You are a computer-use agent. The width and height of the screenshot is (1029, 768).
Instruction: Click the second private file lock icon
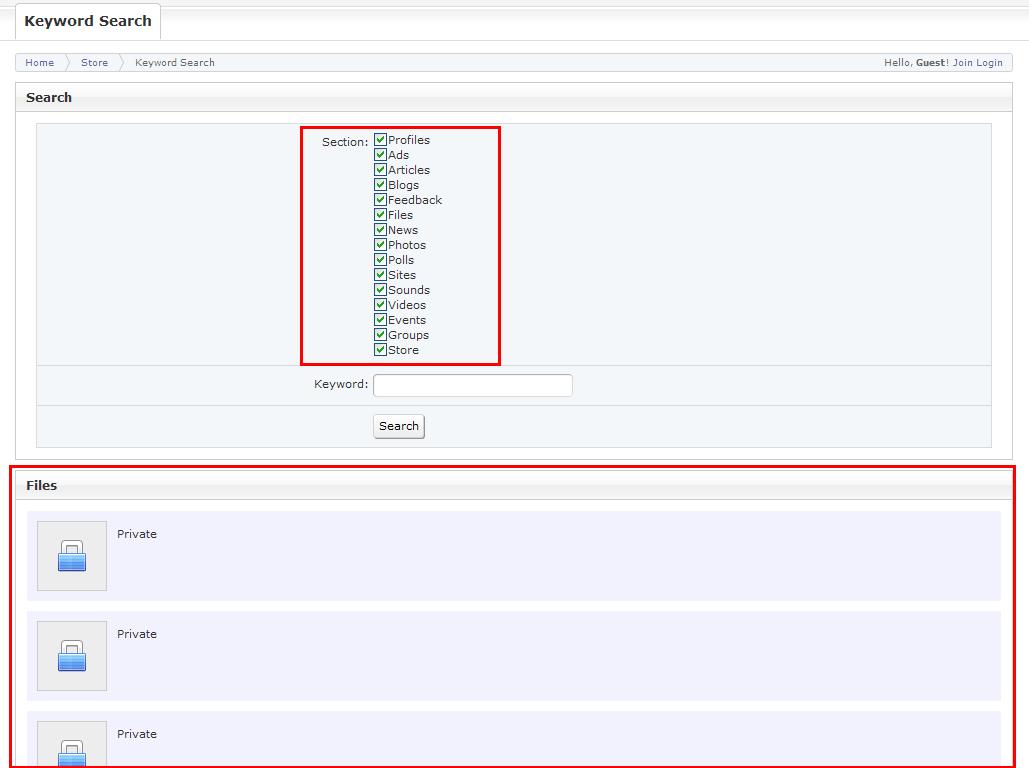(x=72, y=656)
